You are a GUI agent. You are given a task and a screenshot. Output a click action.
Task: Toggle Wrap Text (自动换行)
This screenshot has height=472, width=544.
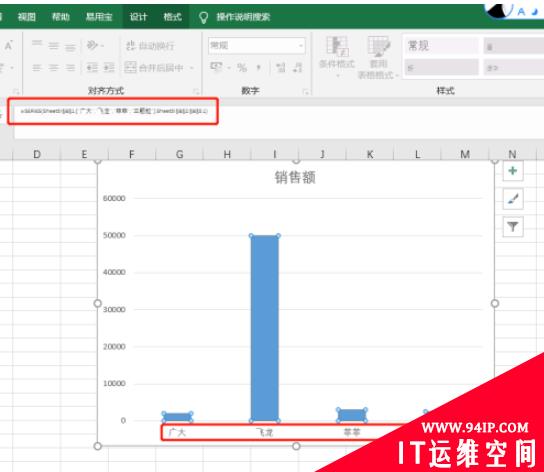tap(150, 45)
